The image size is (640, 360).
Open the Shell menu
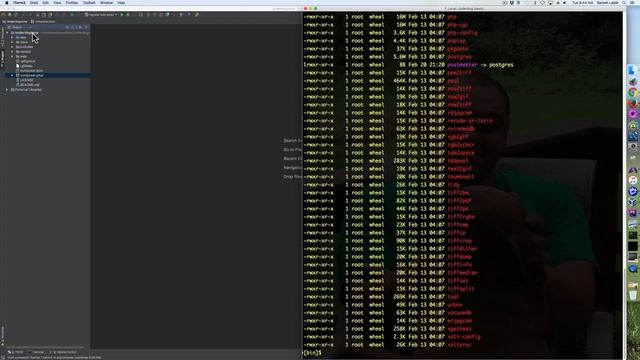pos(34,2)
